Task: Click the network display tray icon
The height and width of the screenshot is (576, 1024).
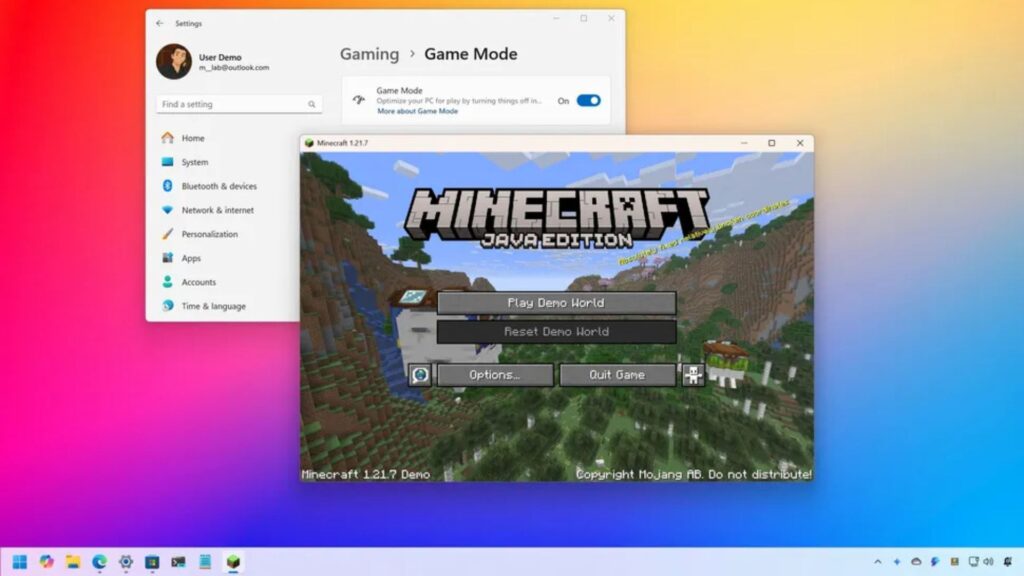Action: tap(974, 562)
